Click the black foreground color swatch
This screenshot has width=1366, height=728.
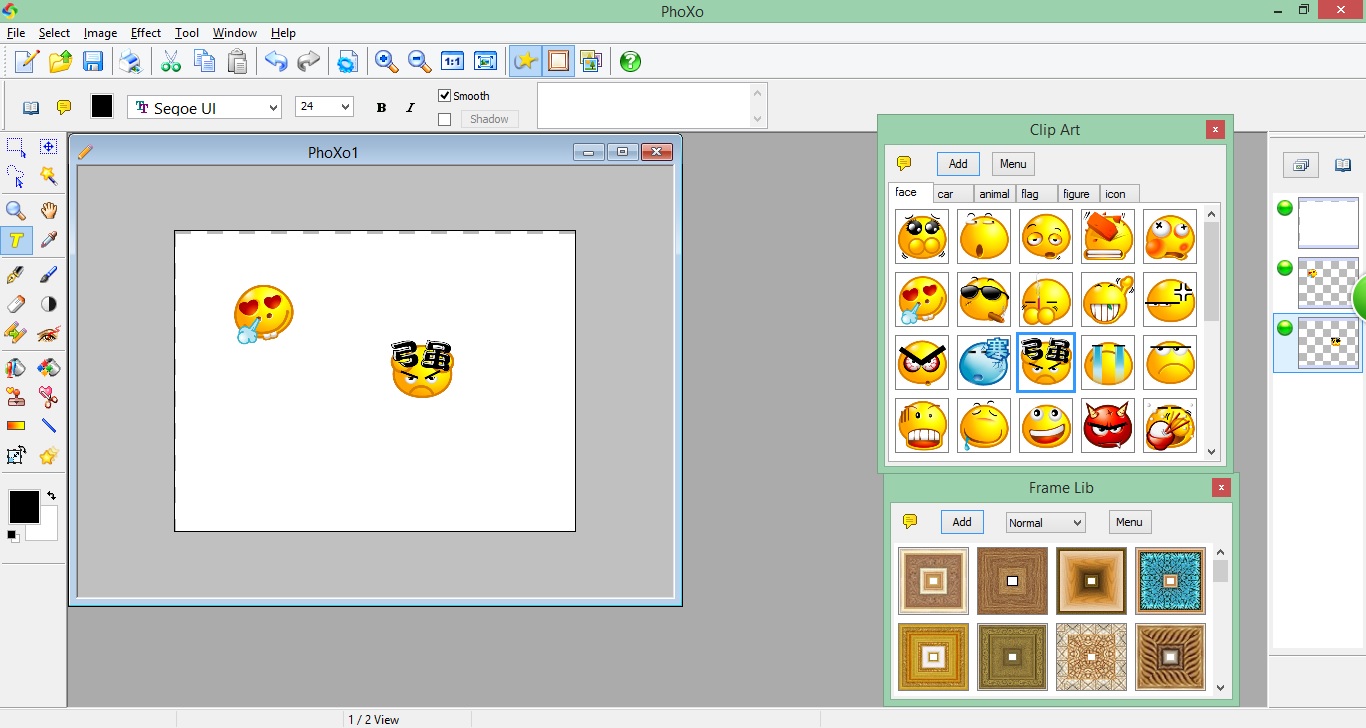point(22,505)
